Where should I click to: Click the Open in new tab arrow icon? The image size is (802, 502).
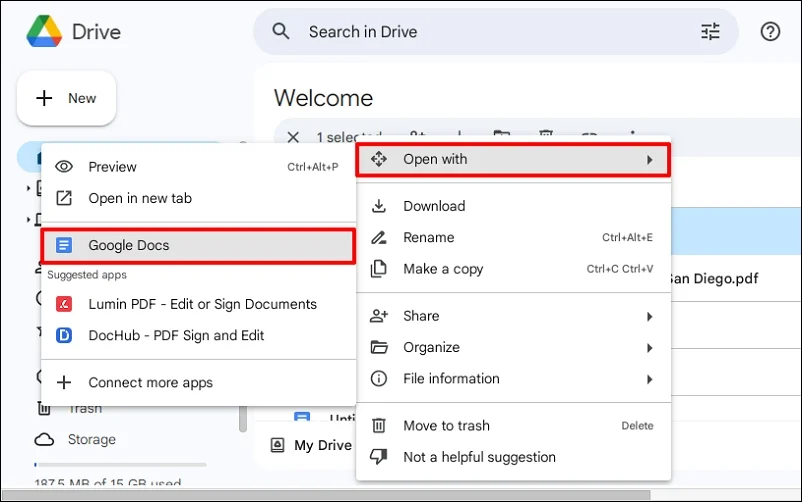click(x=64, y=198)
